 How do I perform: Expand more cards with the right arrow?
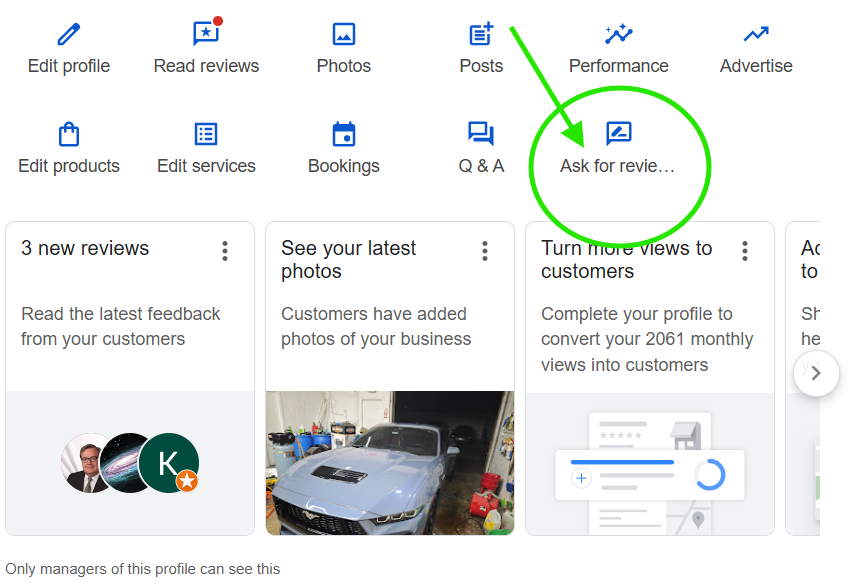point(816,373)
